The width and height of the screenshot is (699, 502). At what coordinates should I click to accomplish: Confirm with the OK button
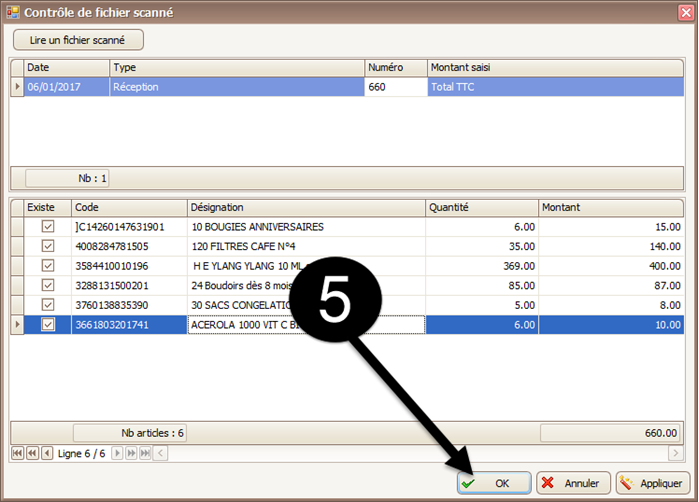click(494, 483)
